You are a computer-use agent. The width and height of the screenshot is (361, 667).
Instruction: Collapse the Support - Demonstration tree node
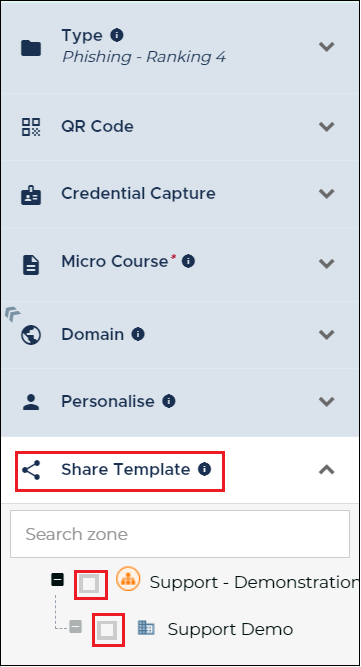tap(57, 579)
